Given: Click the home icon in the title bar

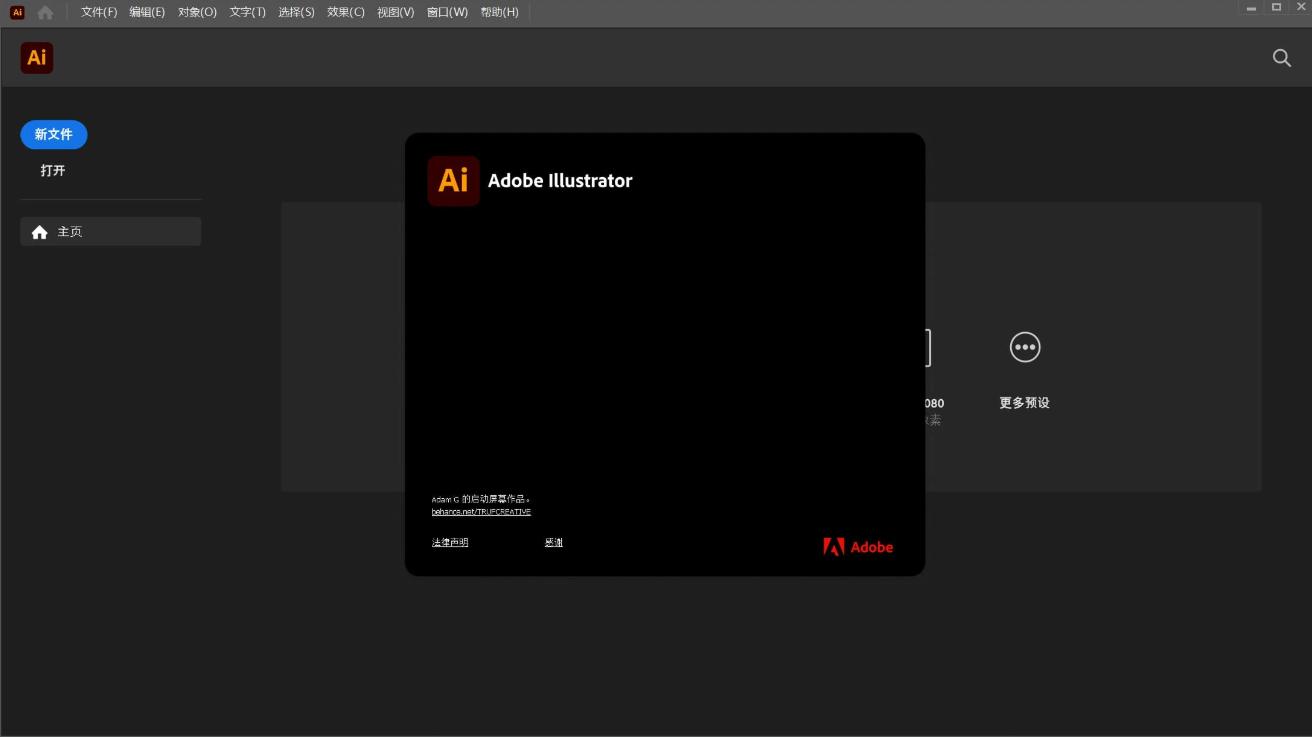Looking at the screenshot, I should pyautogui.click(x=45, y=12).
